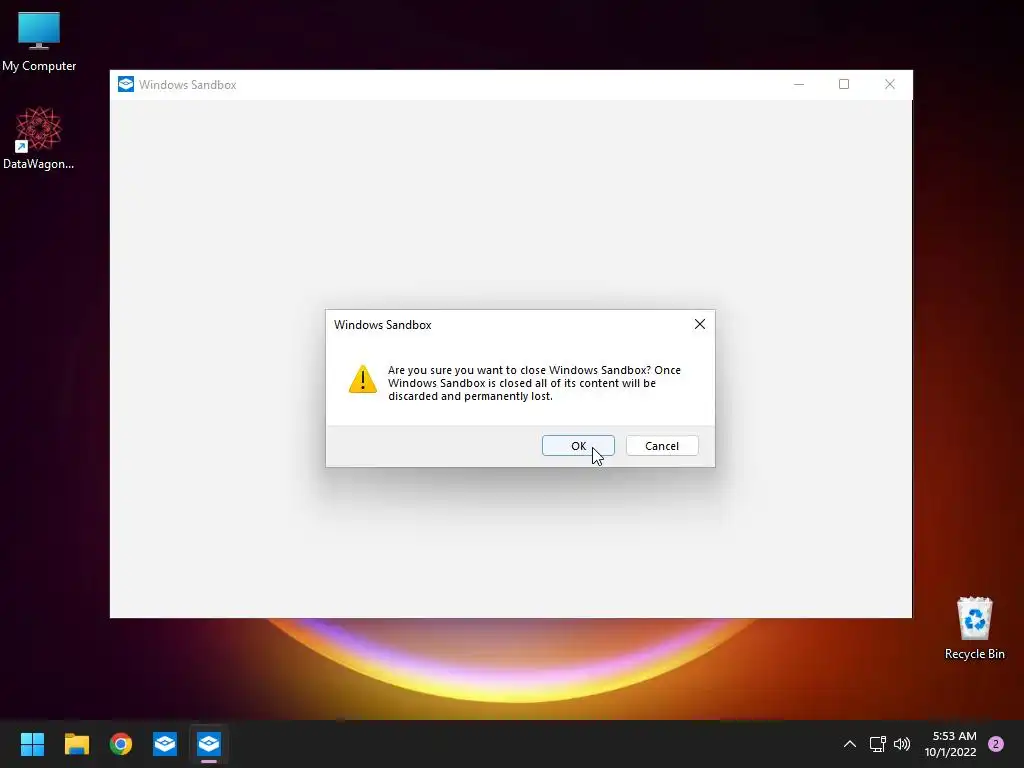Close the main Windows Sandbox window
This screenshot has width=1024, height=768.
pyautogui.click(x=889, y=84)
